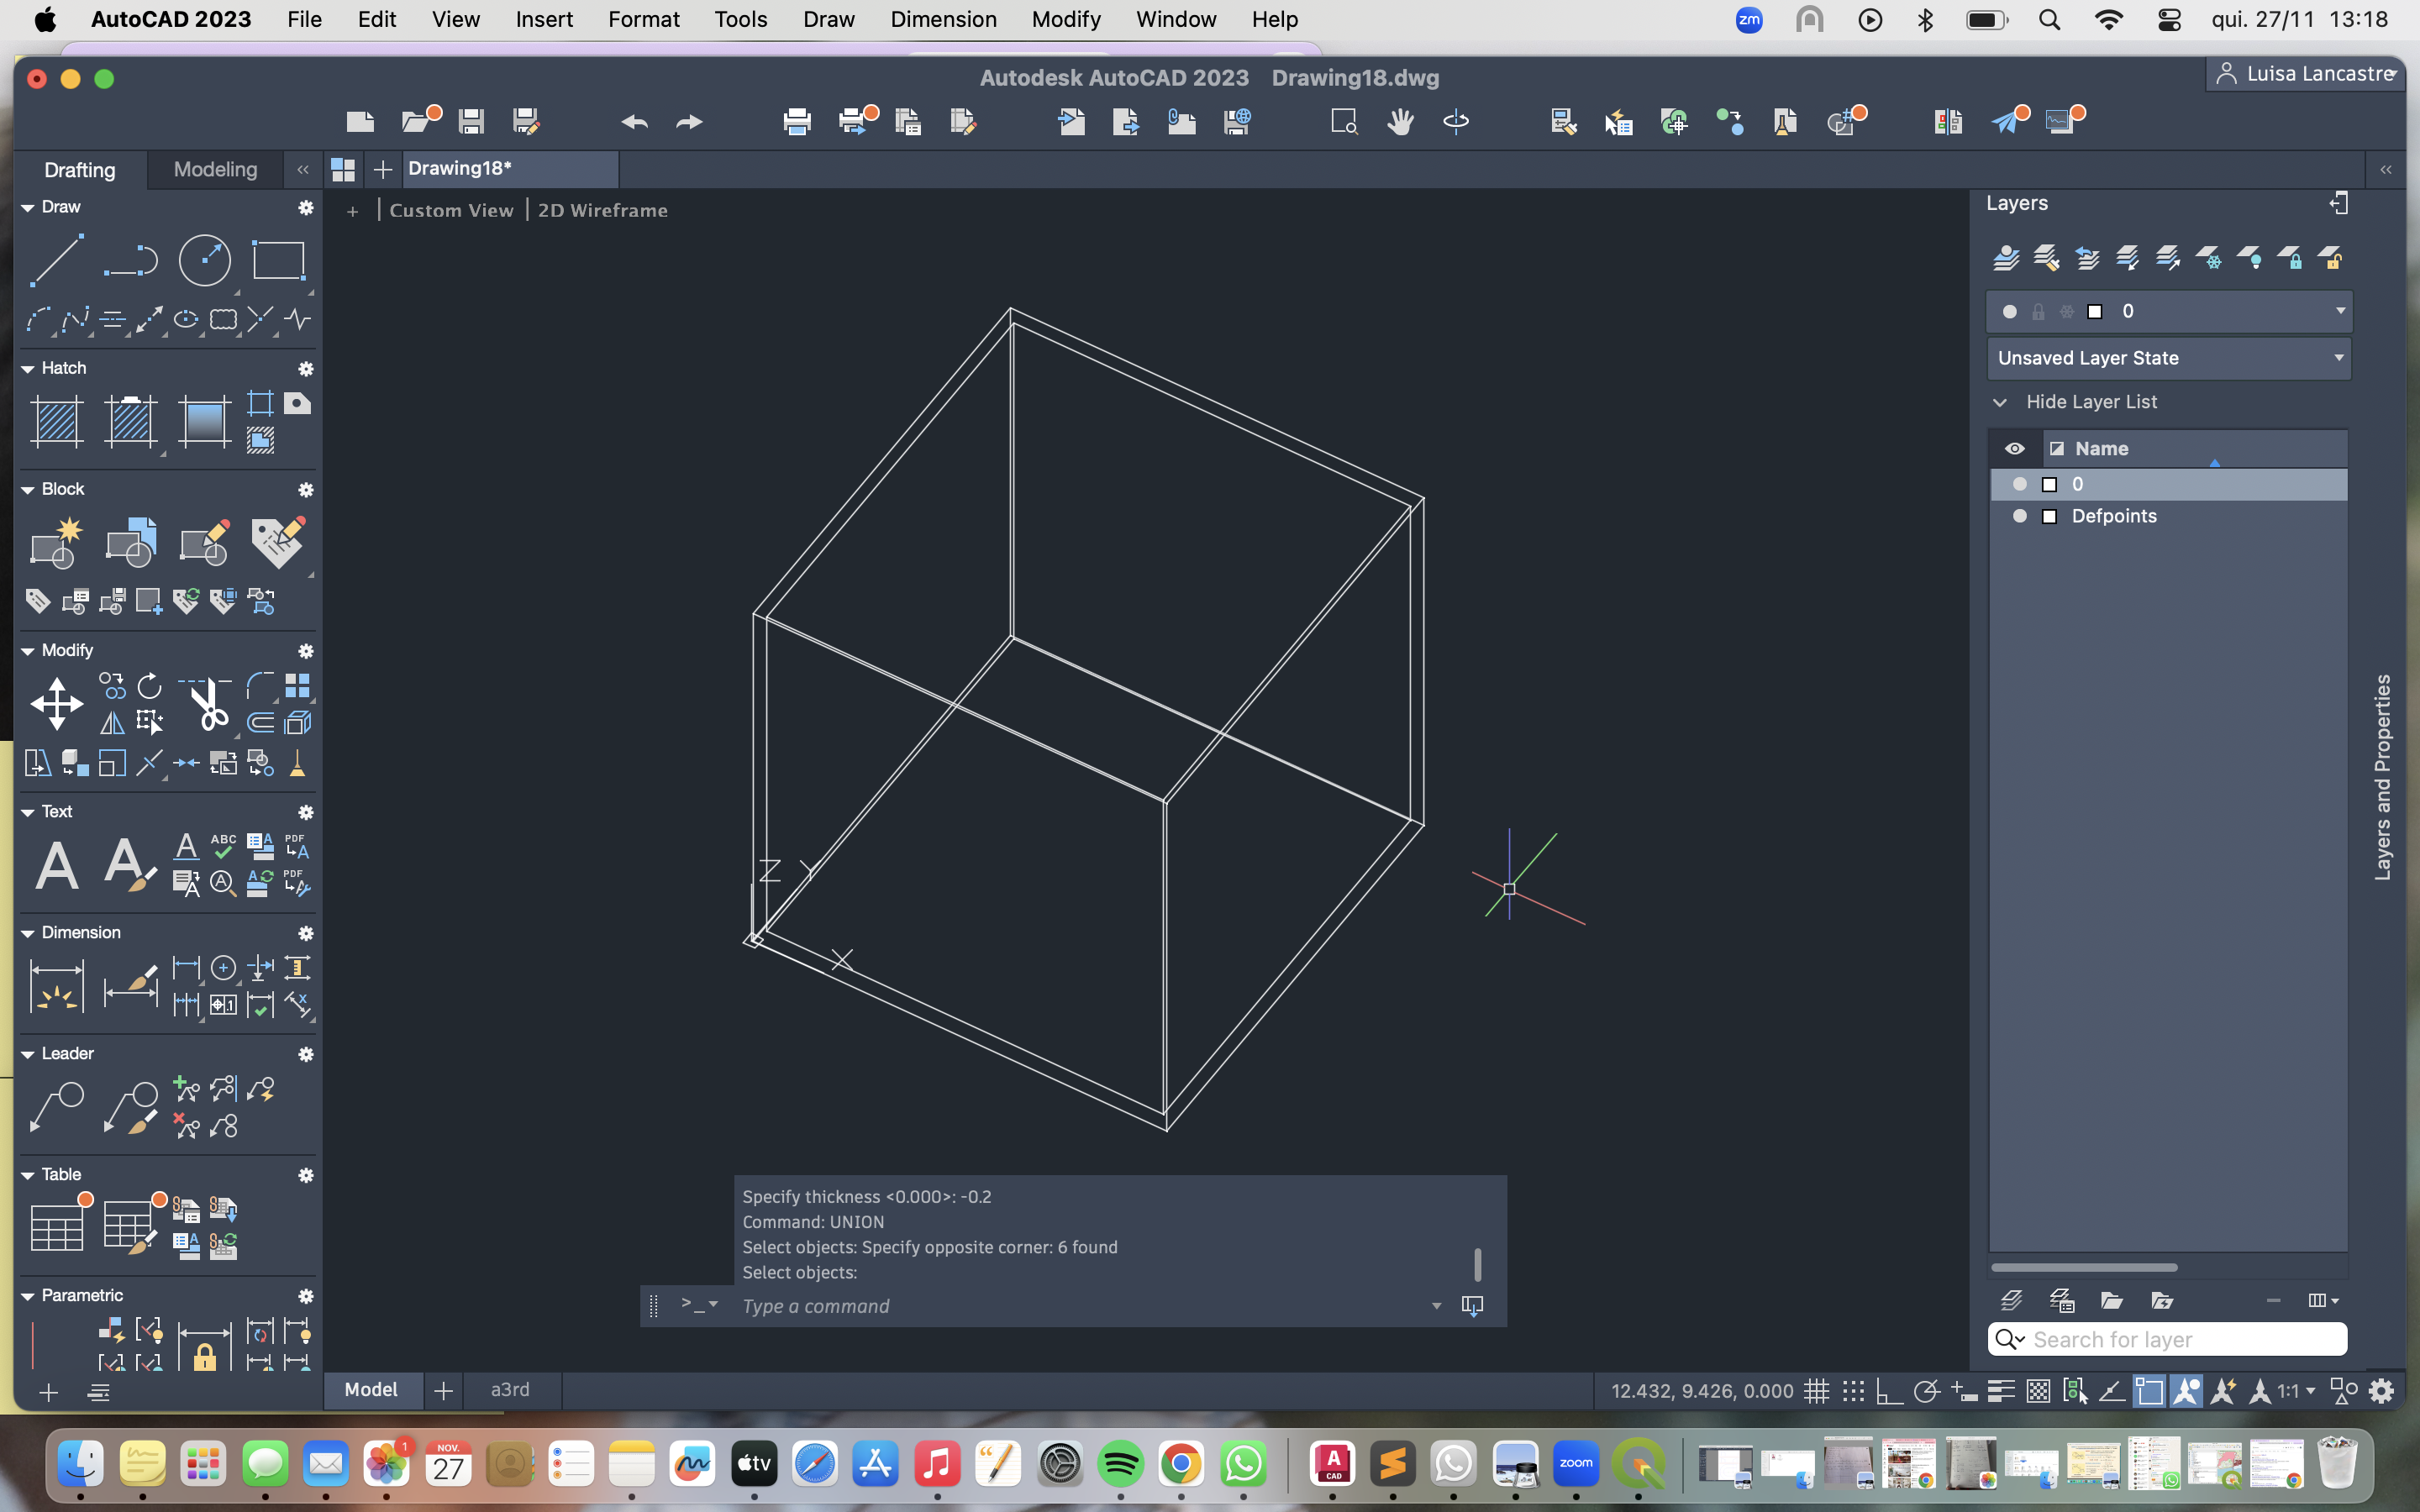Image resolution: width=2420 pixels, height=1512 pixels.
Task: Toggle visibility of the Defpoints layer
Action: 2020,516
